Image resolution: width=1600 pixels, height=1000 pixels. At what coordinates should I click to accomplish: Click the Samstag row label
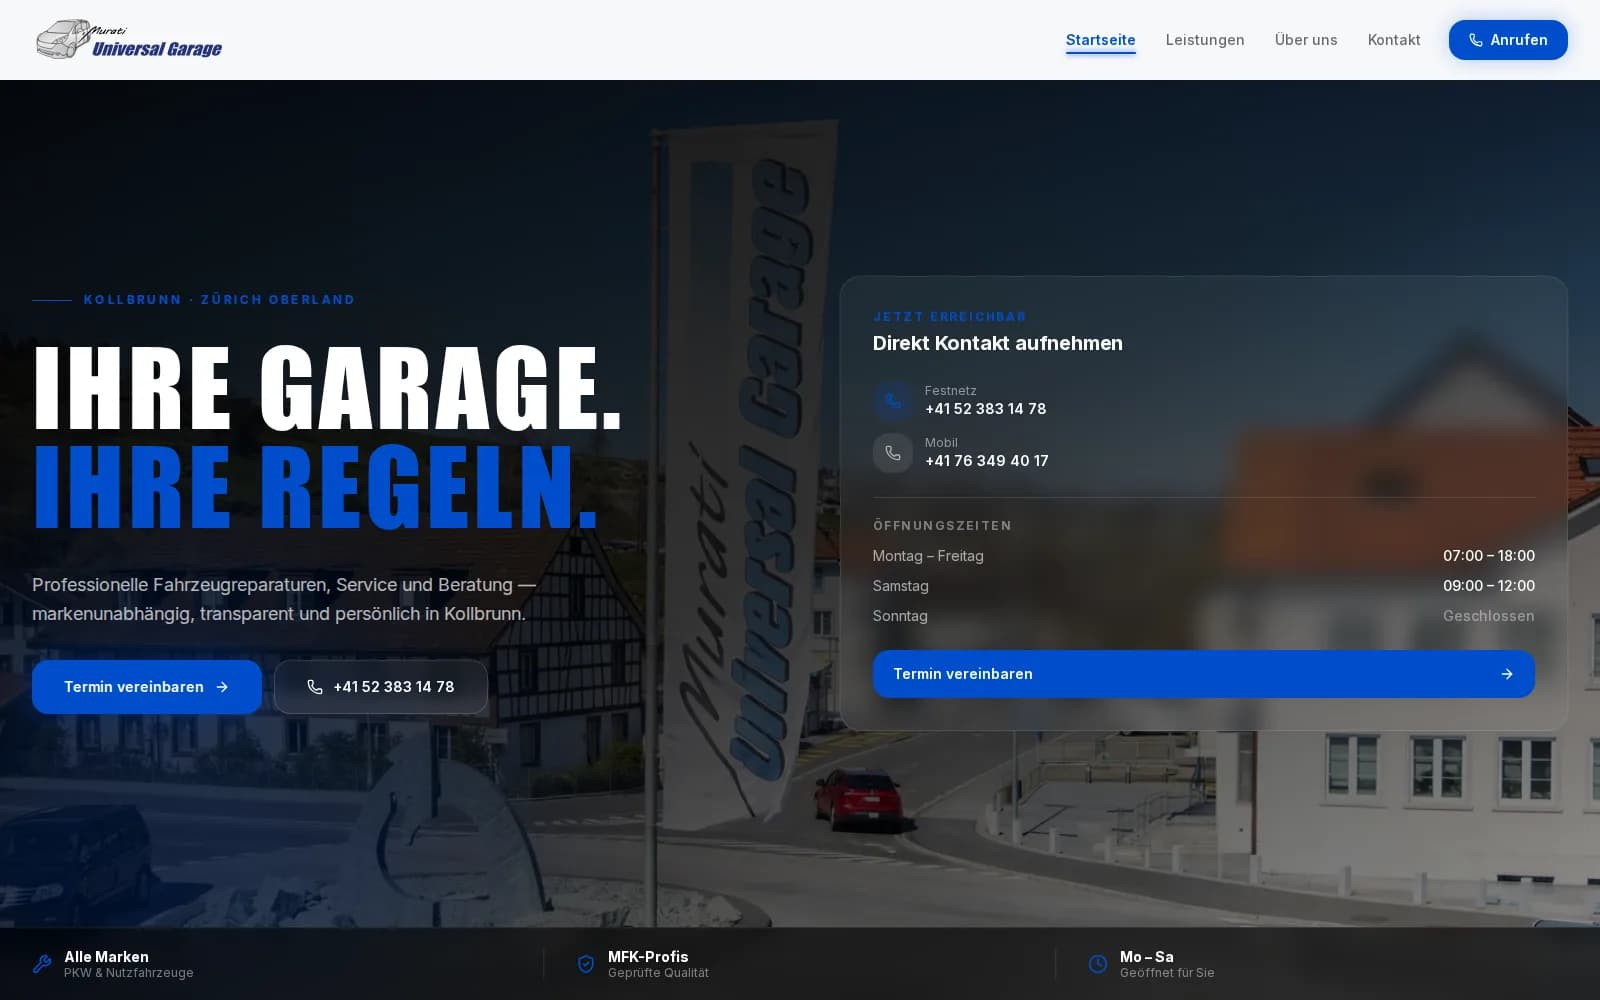pos(901,586)
